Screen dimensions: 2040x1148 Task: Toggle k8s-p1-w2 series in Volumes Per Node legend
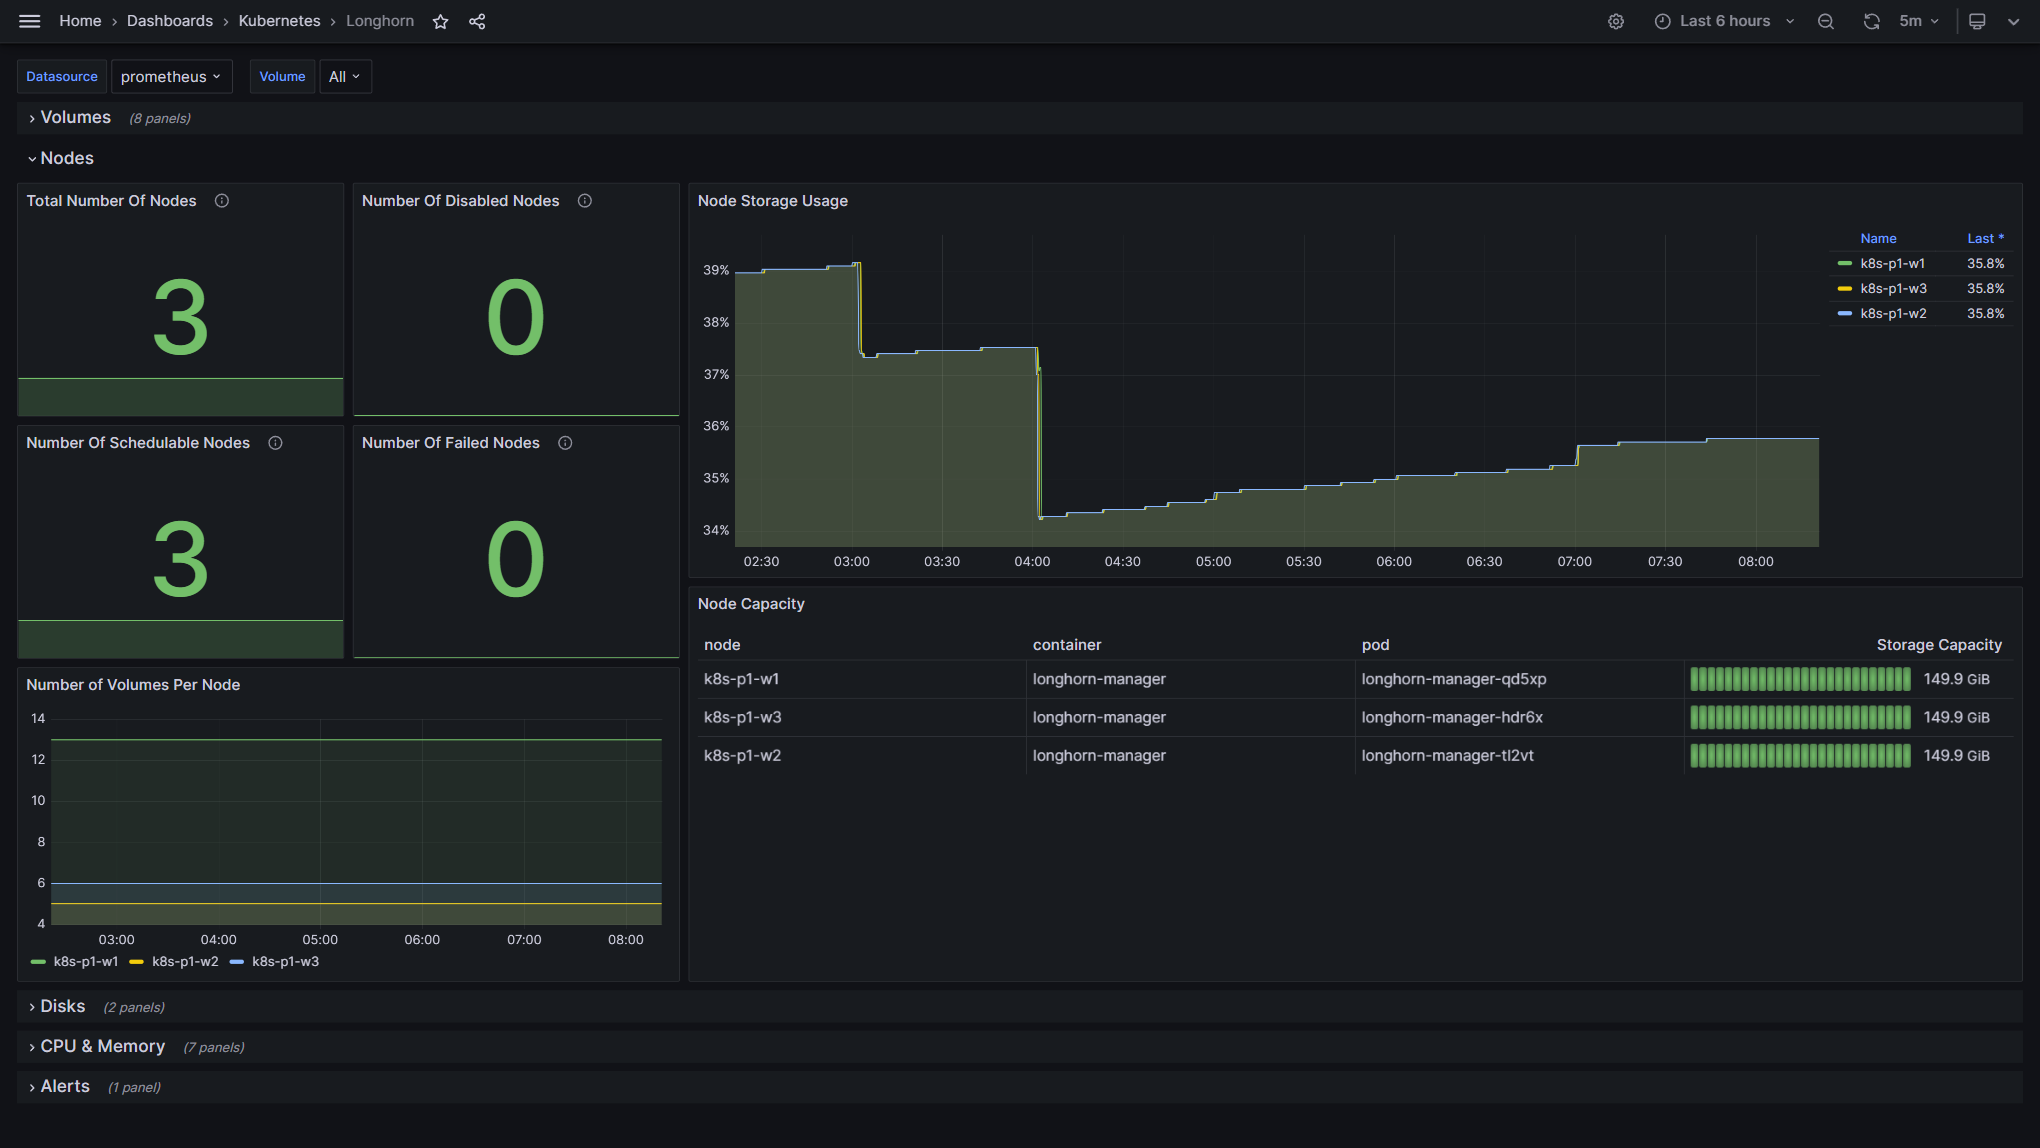click(x=184, y=962)
